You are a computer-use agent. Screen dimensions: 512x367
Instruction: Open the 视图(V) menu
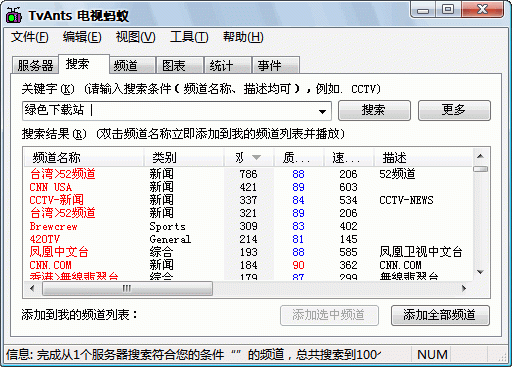pyautogui.click(x=135, y=37)
